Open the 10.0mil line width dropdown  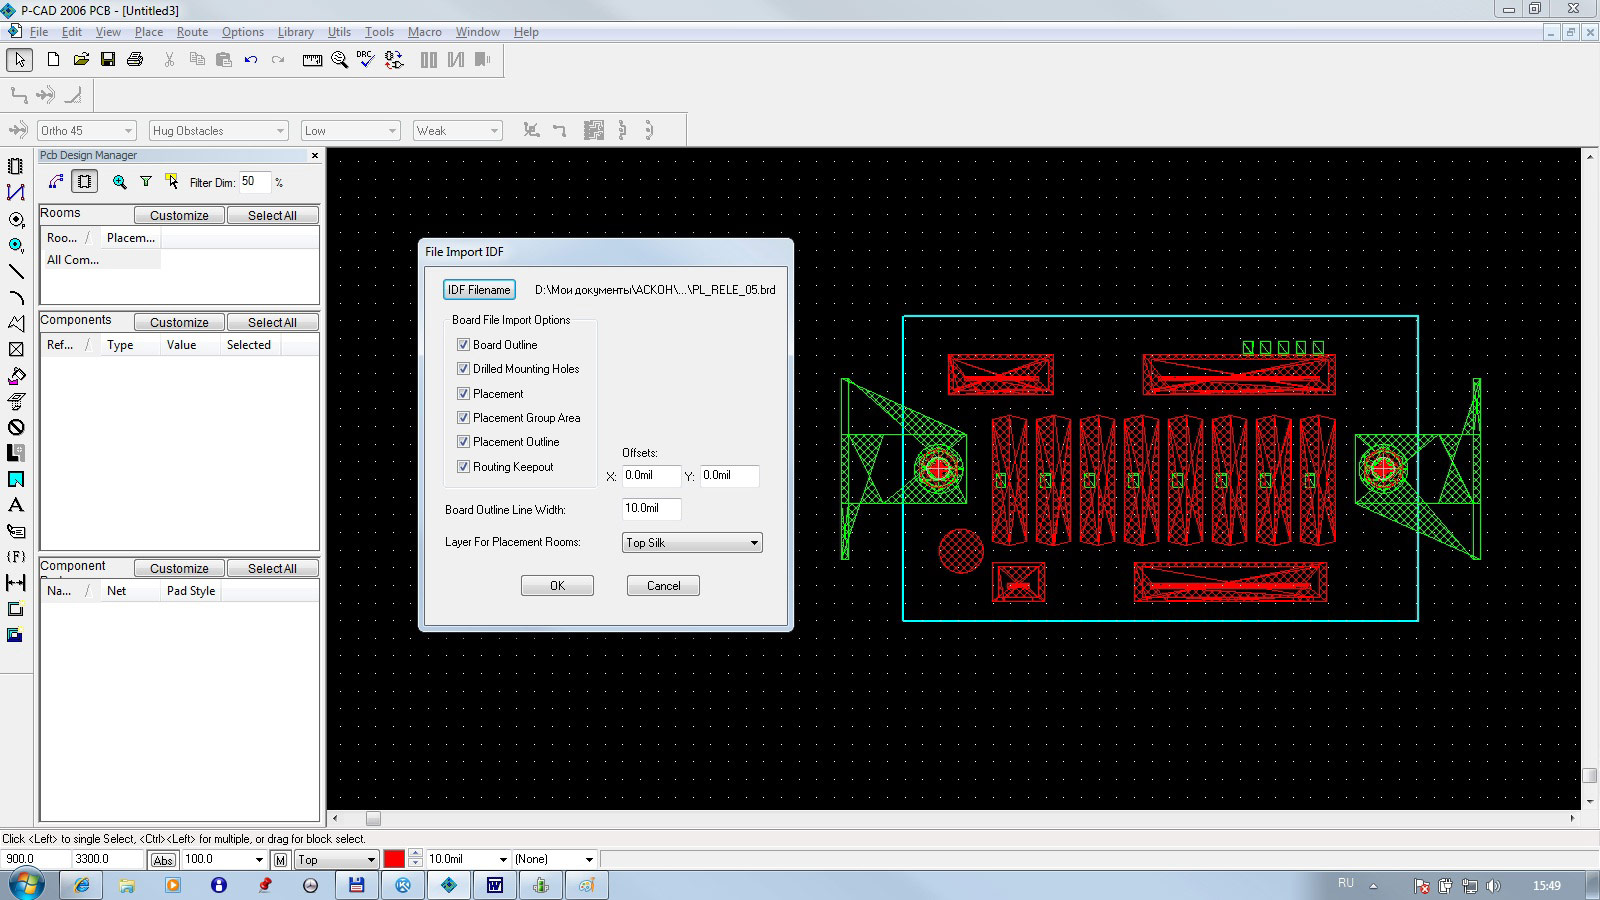(x=502, y=860)
